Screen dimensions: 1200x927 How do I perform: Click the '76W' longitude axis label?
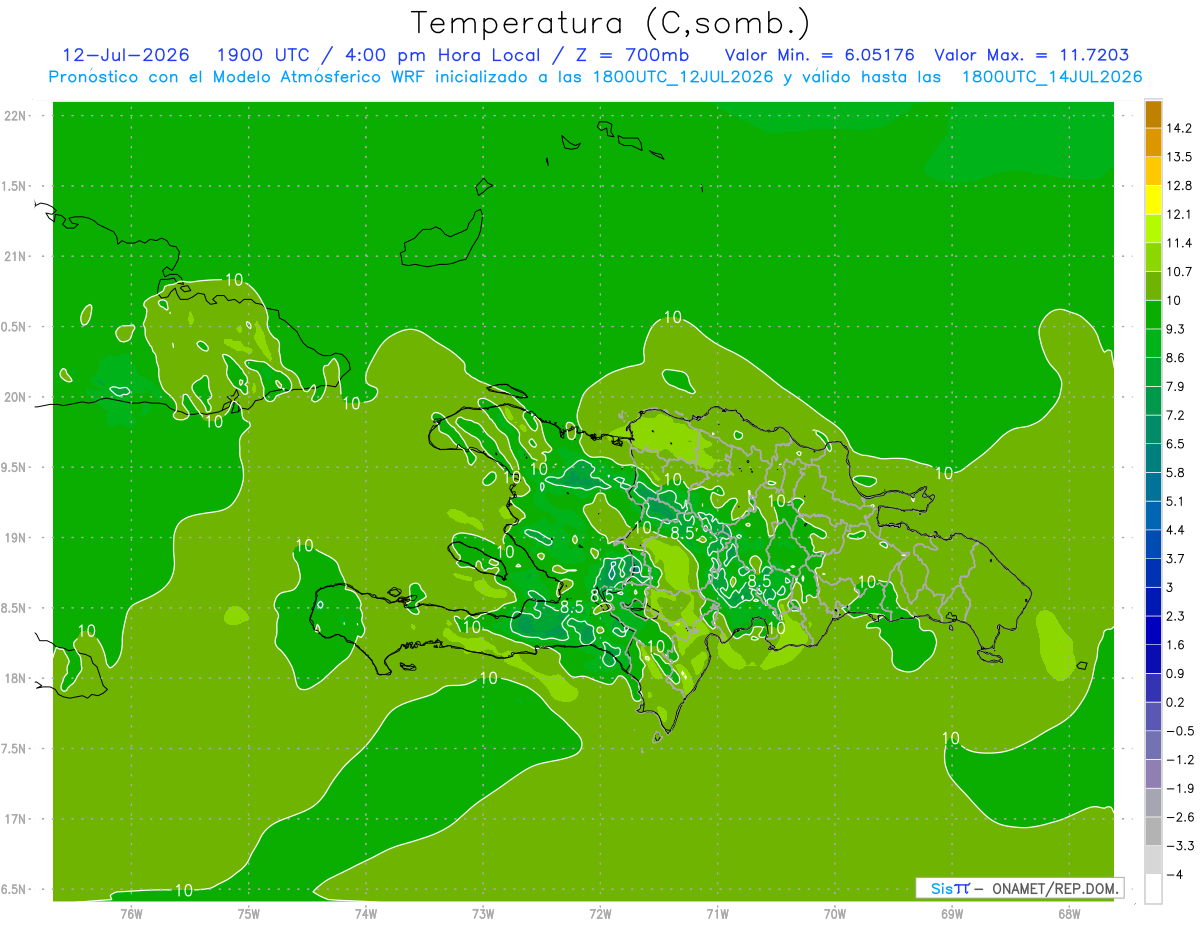[131, 913]
